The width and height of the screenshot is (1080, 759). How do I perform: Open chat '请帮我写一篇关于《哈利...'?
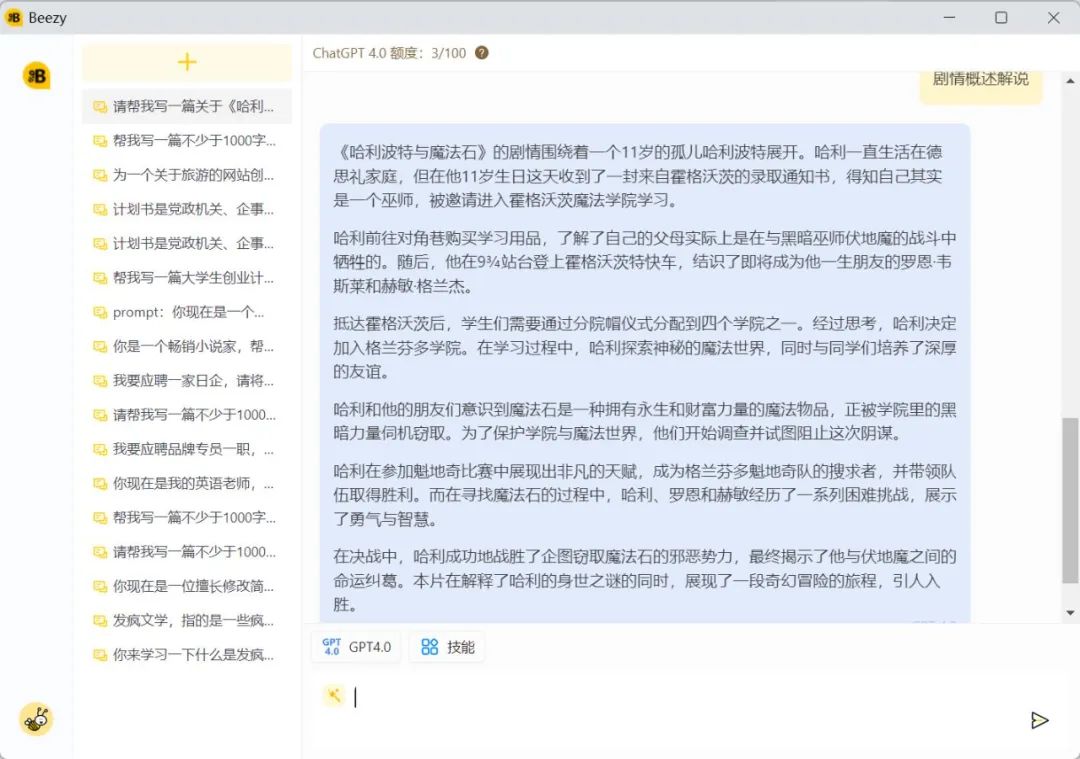[187, 106]
